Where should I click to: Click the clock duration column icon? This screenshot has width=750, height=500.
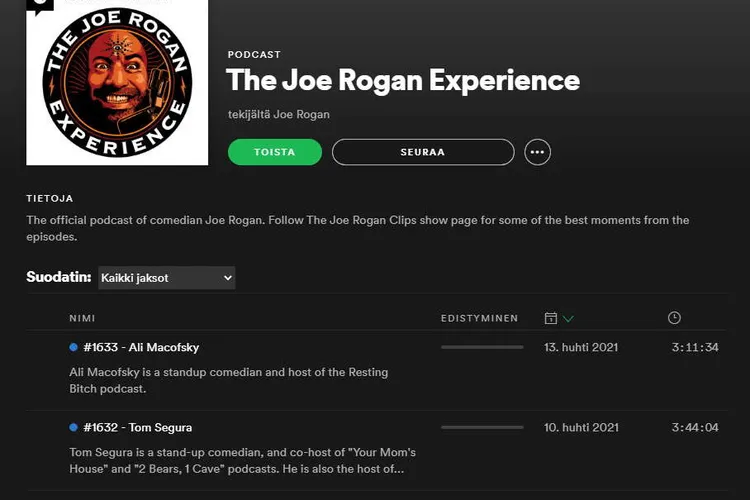(674, 318)
